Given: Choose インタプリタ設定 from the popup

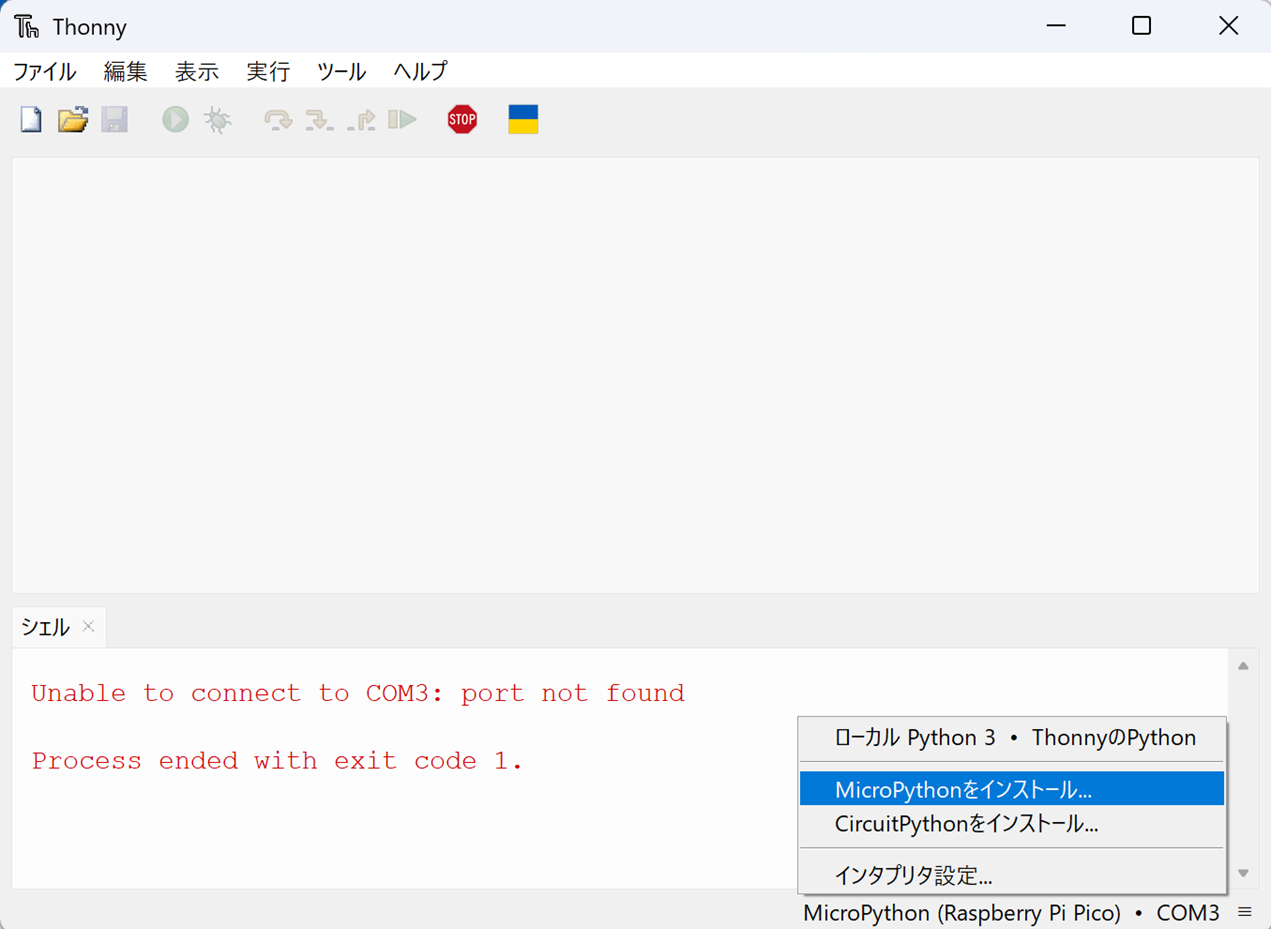Looking at the screenshot, I should pos(913,874).
